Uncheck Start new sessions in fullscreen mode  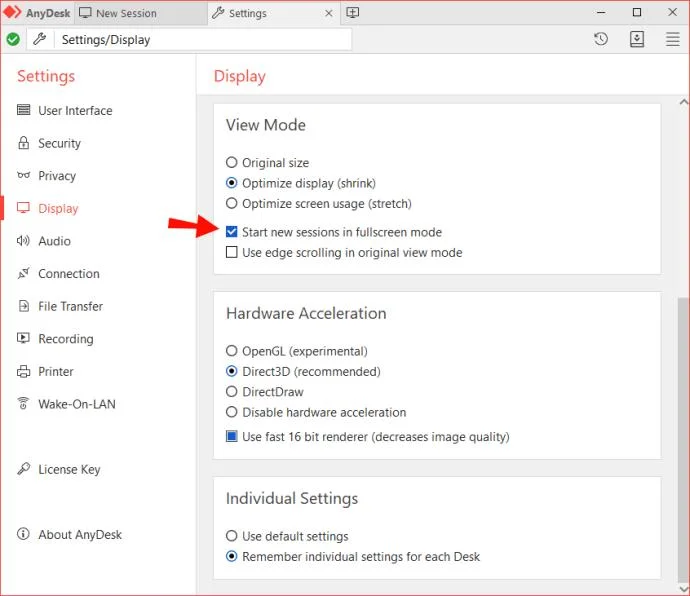[231, 232]
